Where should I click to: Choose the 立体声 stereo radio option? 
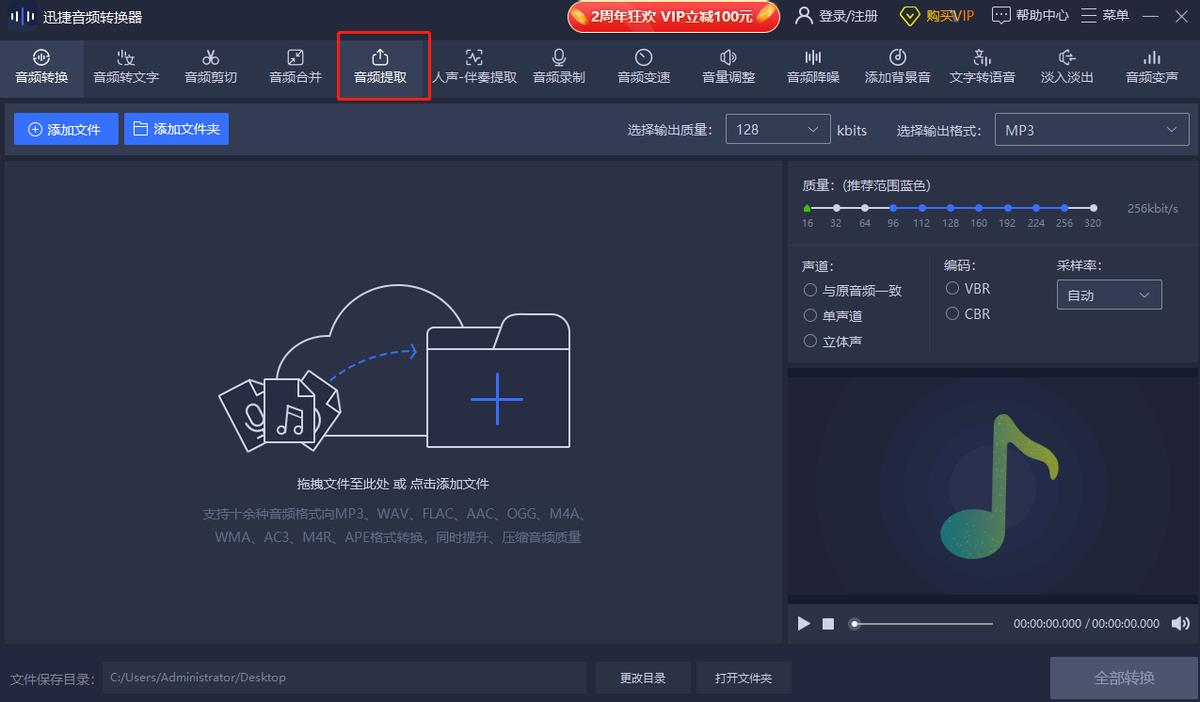pos(811,341)
